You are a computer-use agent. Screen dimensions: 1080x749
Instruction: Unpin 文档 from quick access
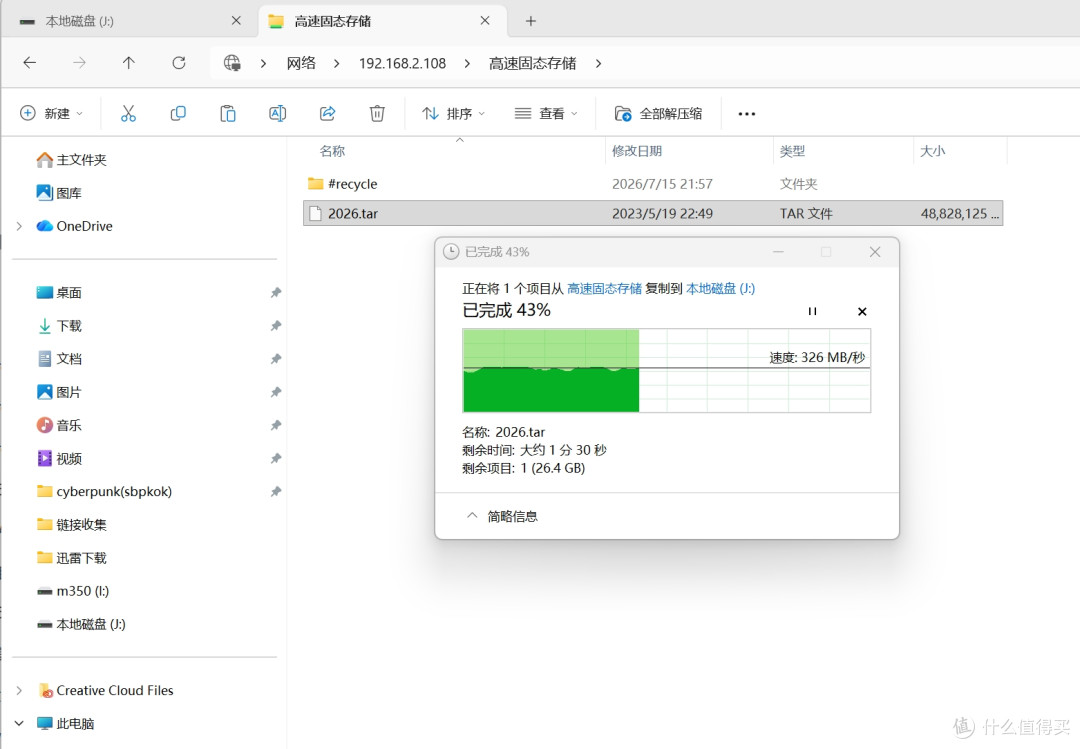click(276, 359)
